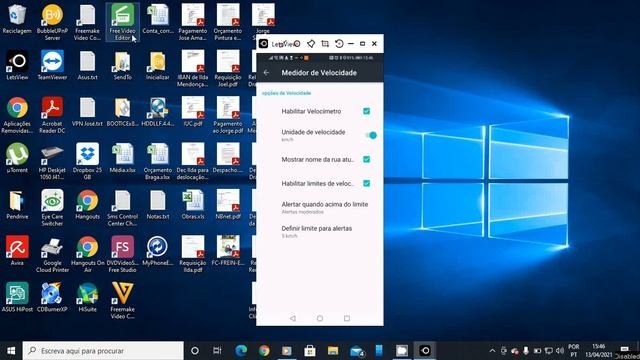Screen dimensions: 640x360
Task: Rotate the mirrored screen in LetsView
Action: 339,44
